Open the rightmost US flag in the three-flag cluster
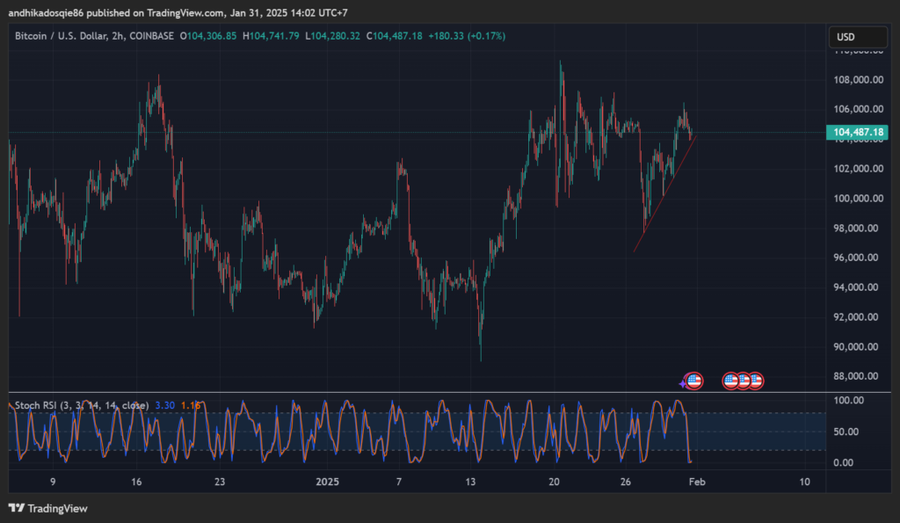The image size is (900, 523). coord(756,381)
